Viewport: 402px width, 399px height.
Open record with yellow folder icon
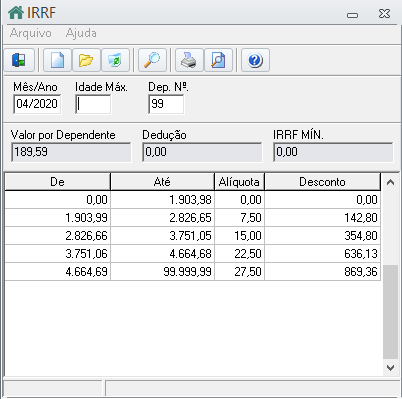point(86,60)
